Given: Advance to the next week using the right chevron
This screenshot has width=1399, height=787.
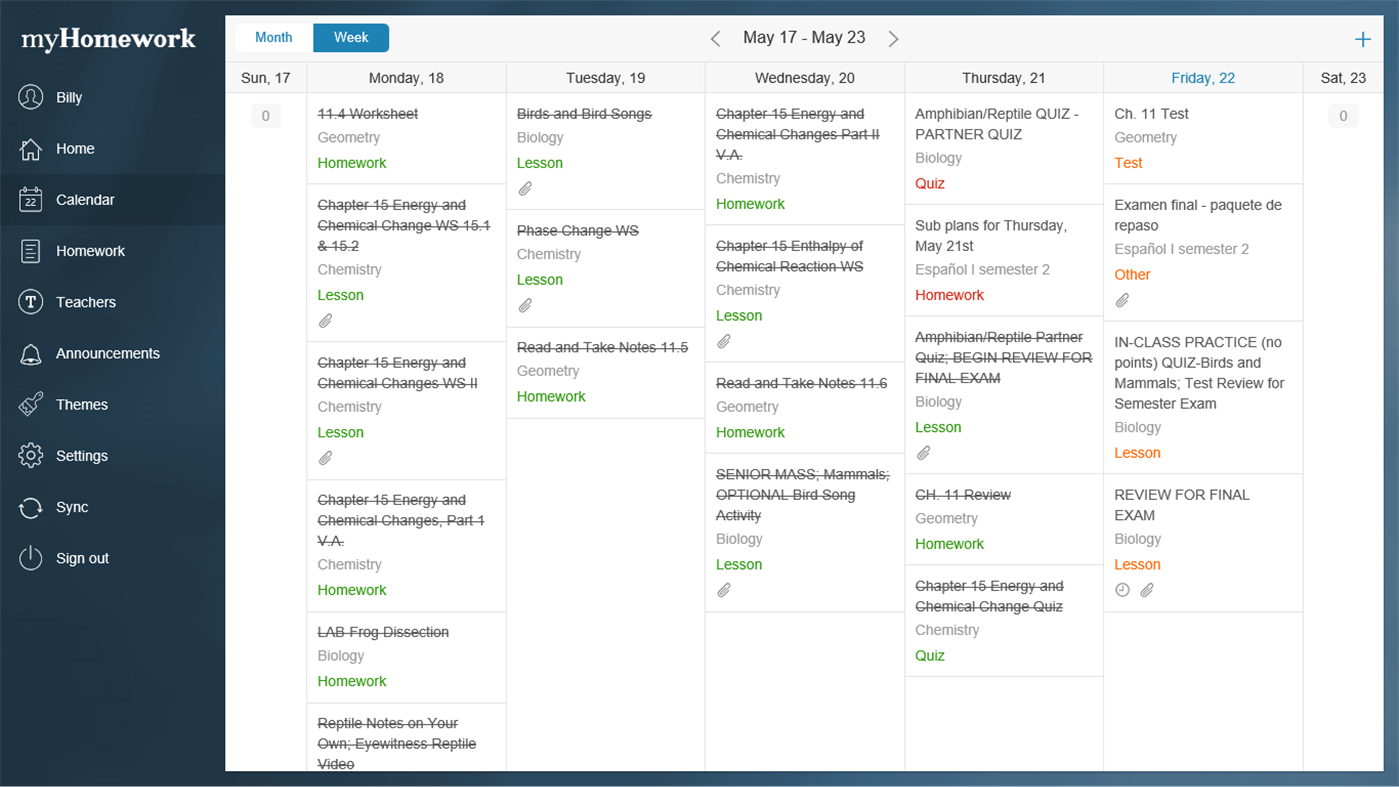Looking at the screenshot, I should 893,38.
